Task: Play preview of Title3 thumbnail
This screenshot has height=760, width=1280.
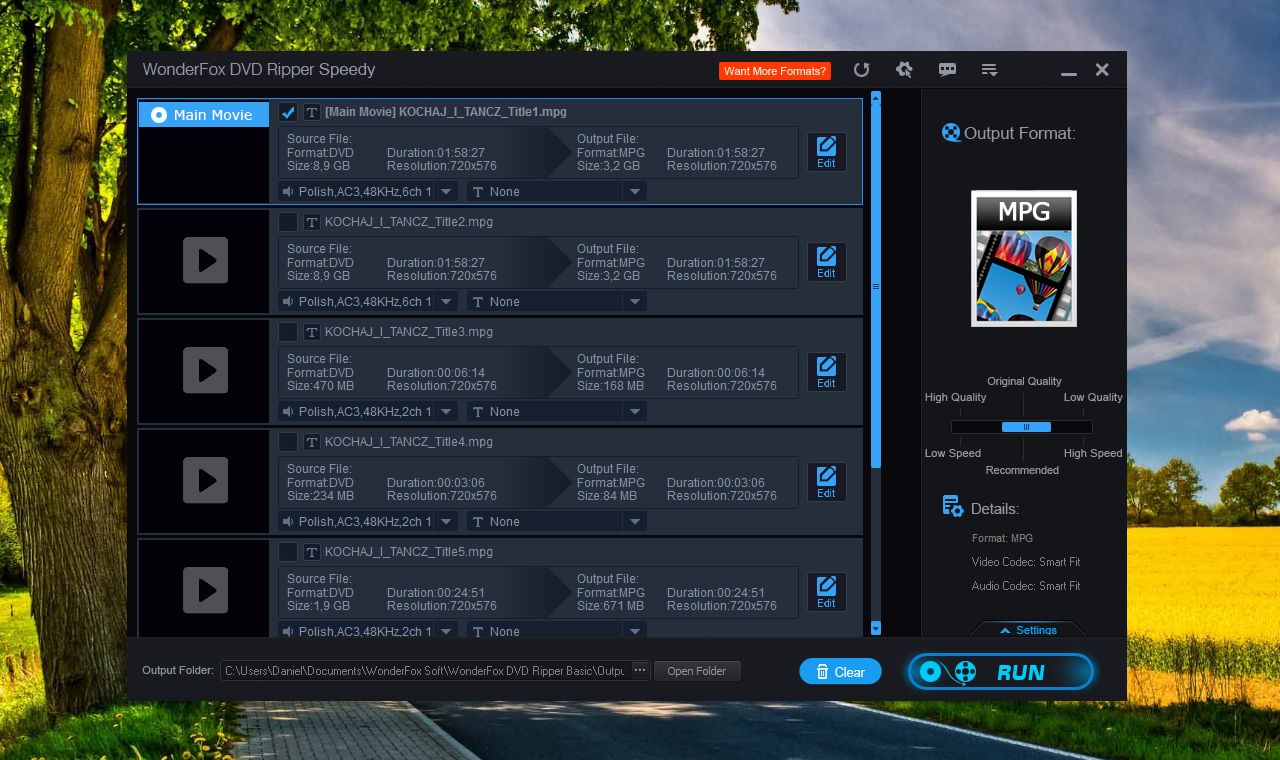Action: click(206, 371)
